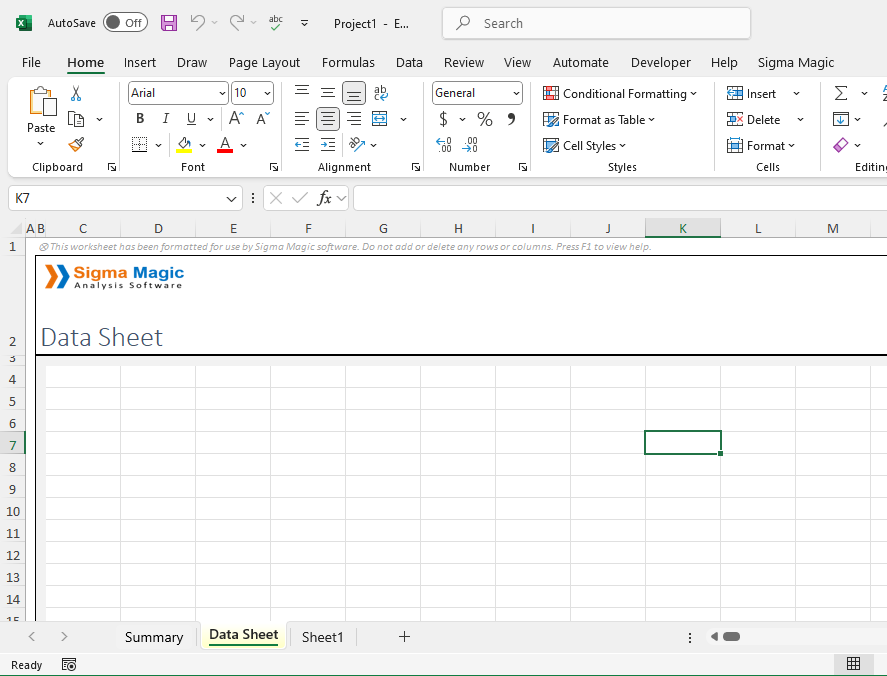Open the Arial font name dropdown
This screenshot has width=887, height=676.
tap(222, 93)
